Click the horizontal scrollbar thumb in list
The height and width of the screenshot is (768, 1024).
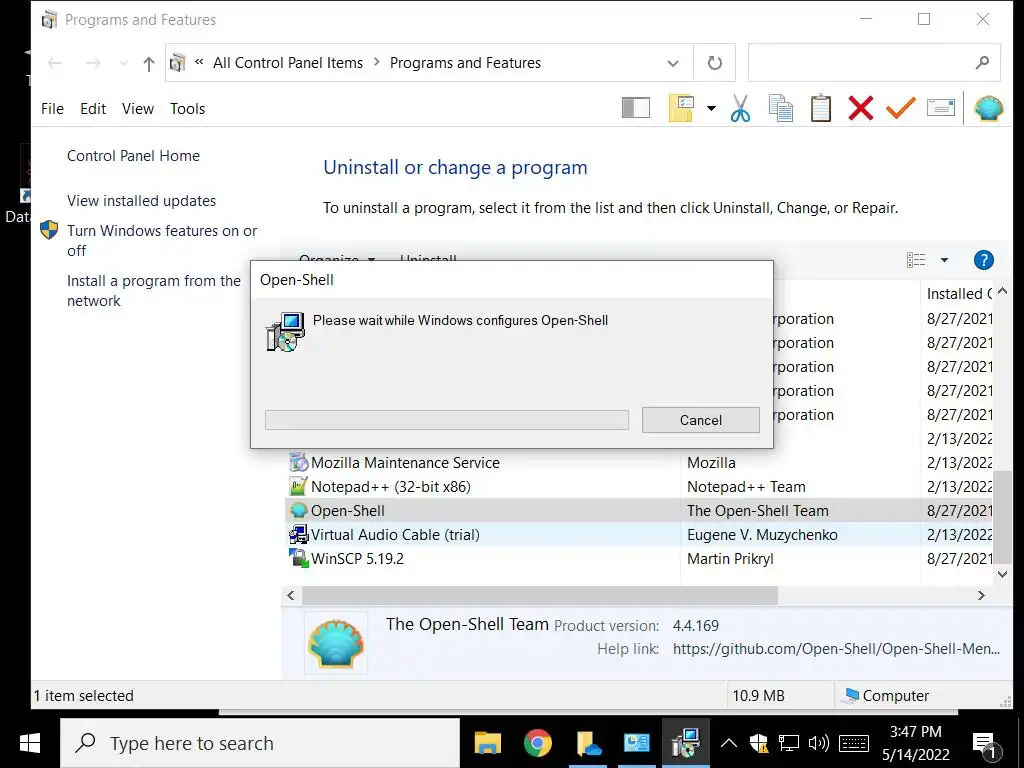539,596
